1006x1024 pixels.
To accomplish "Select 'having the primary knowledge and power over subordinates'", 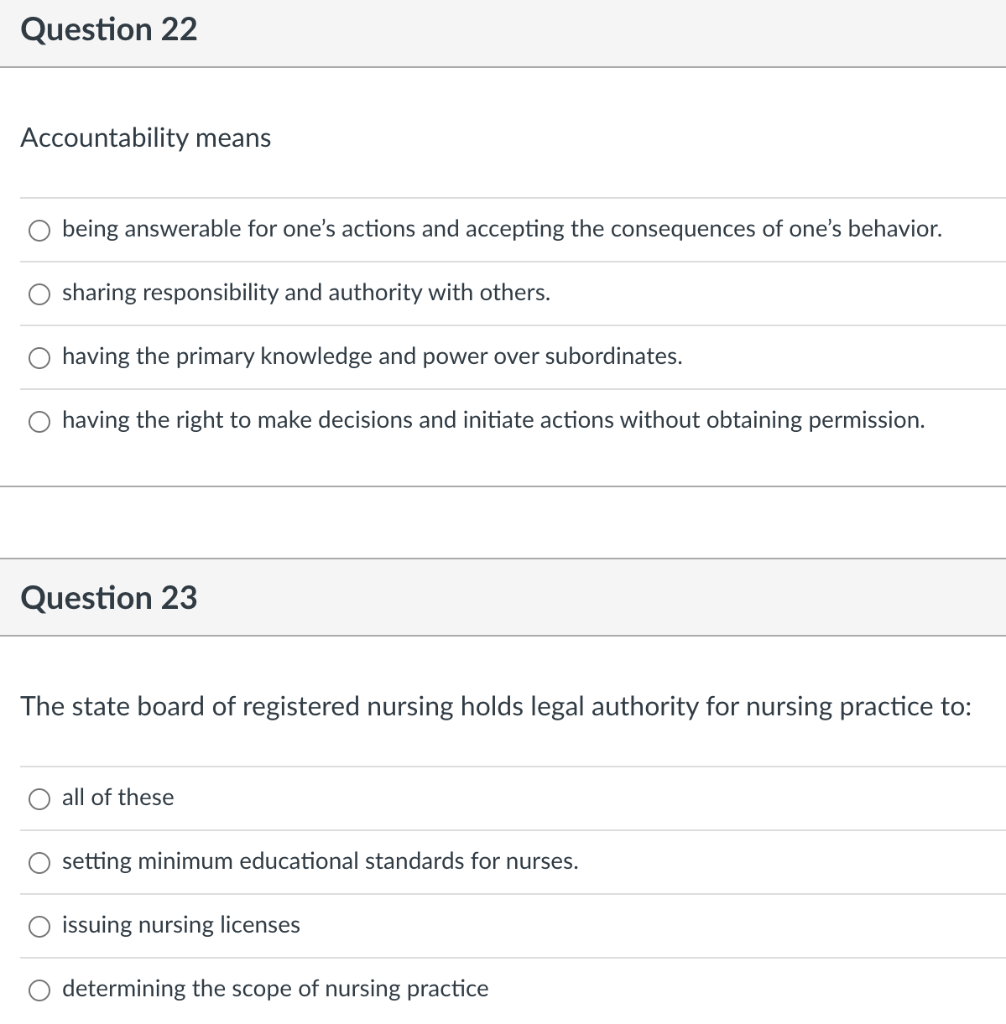I will coord(372,357).
